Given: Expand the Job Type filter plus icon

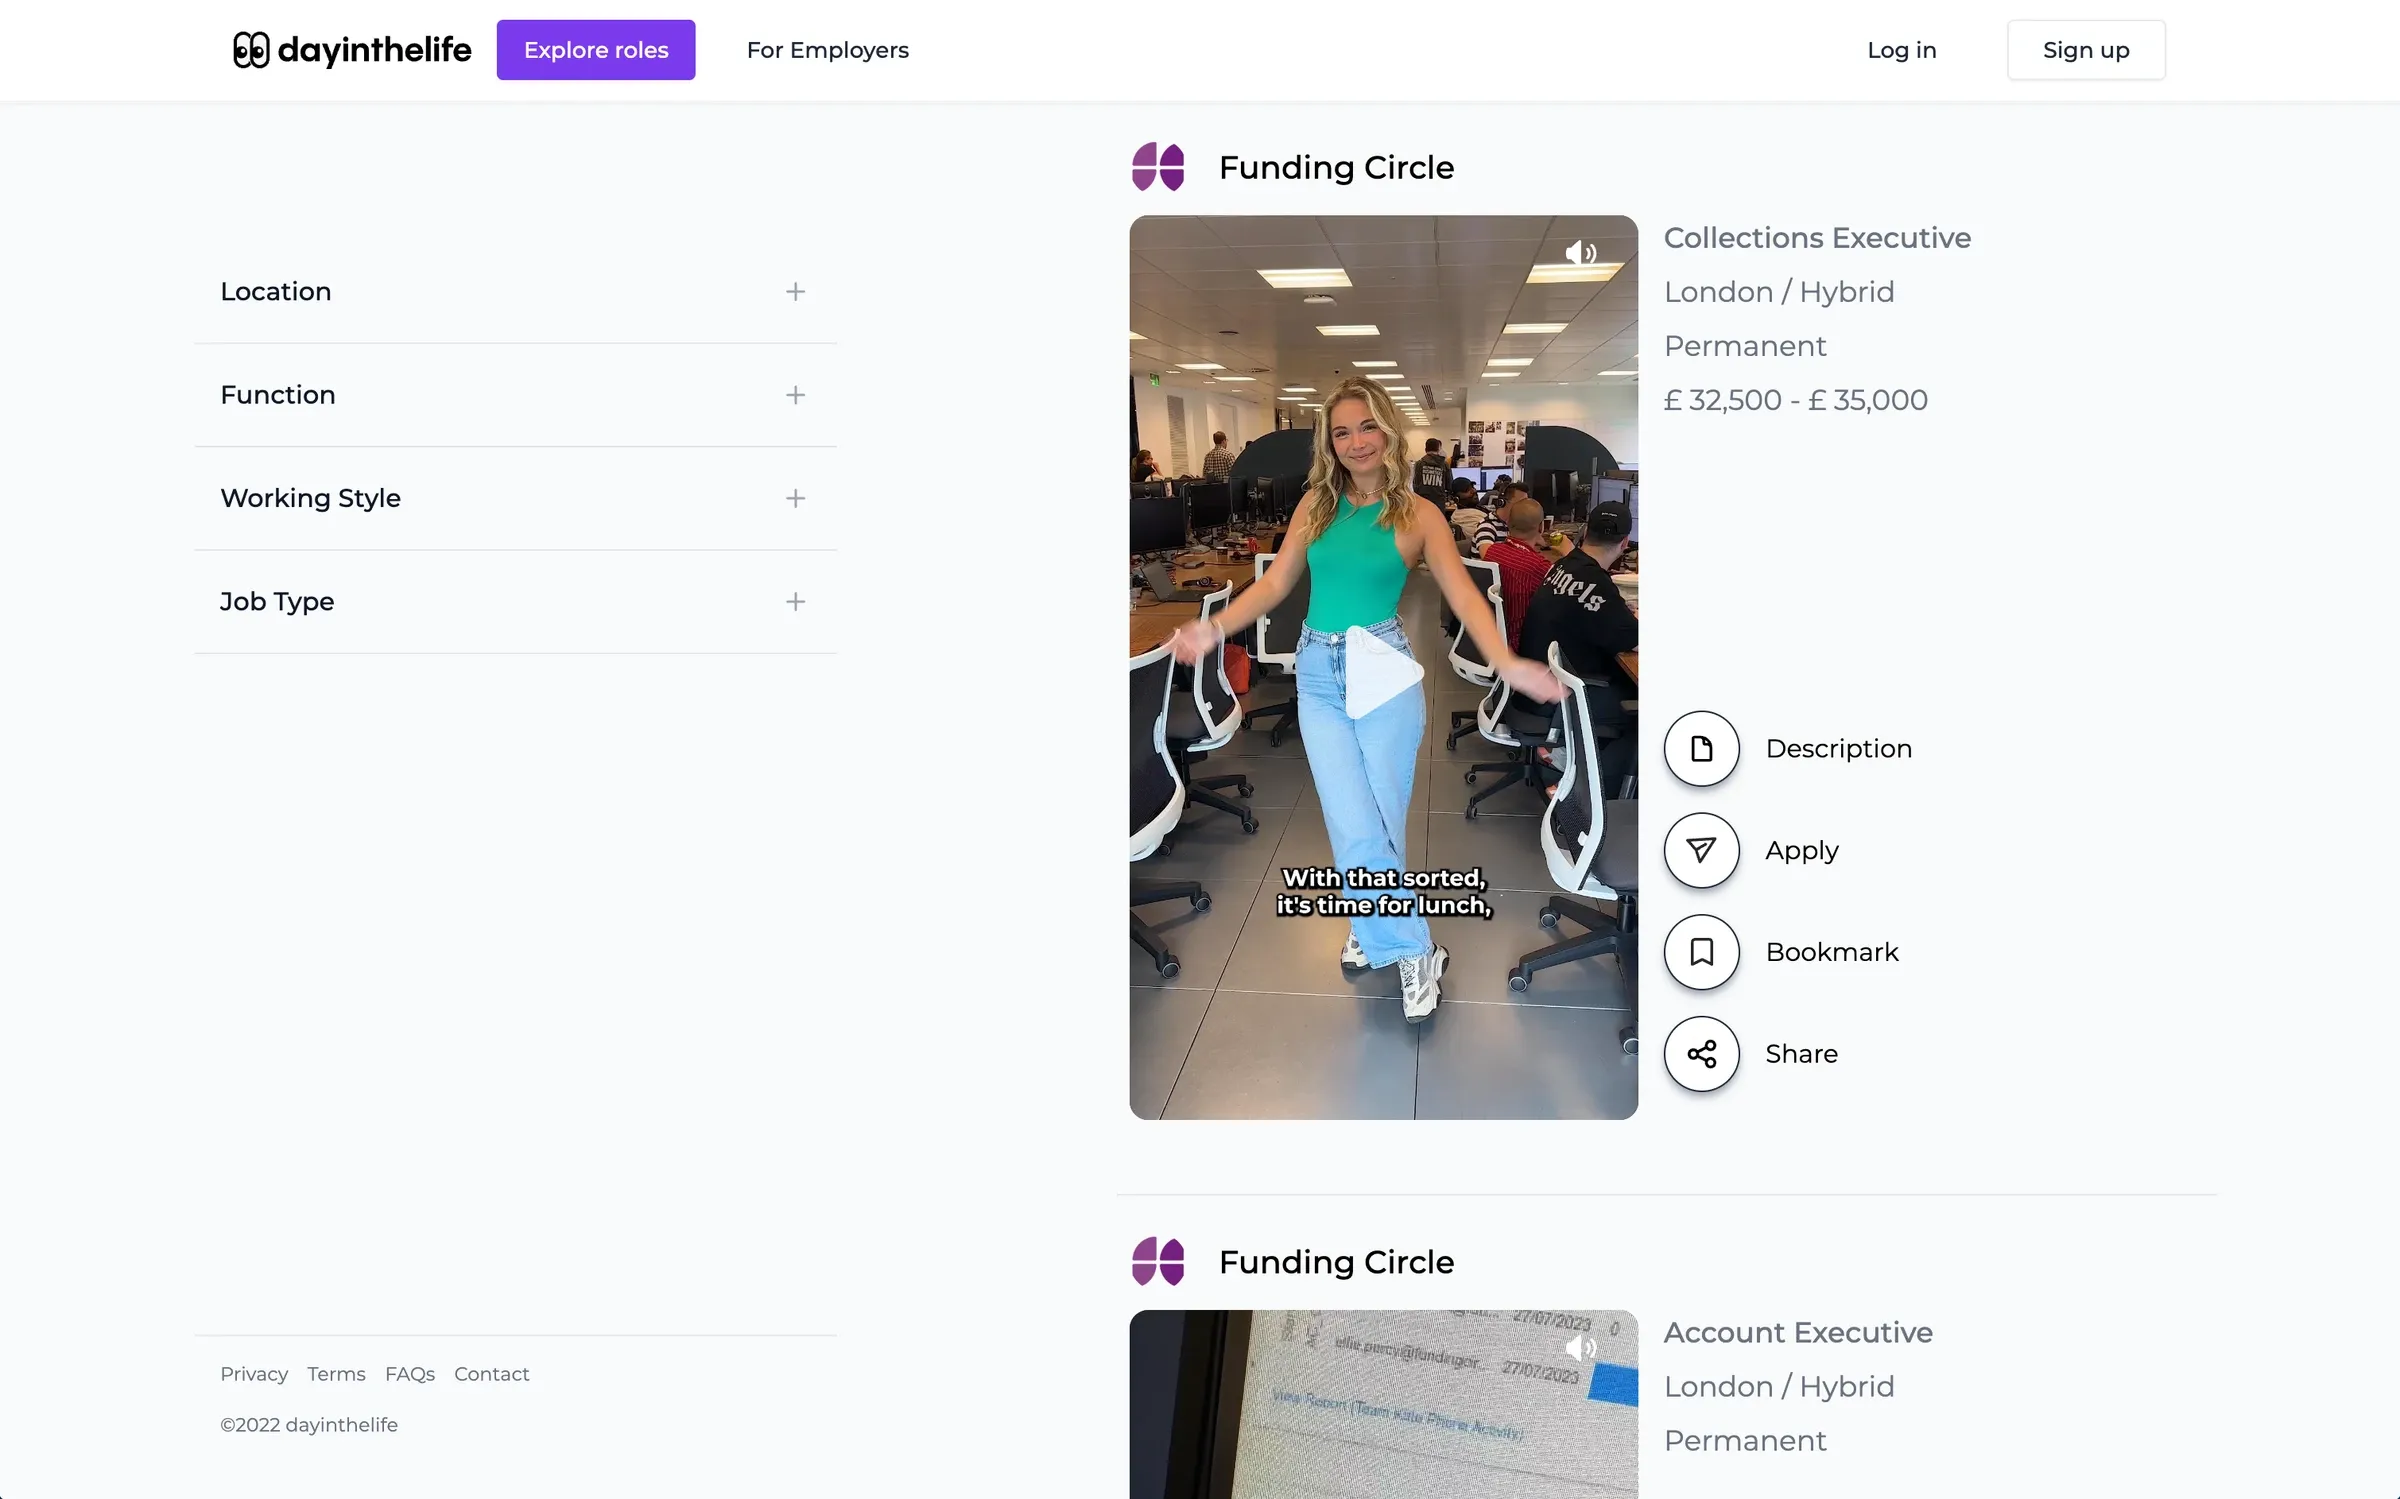Looking at the screenshot, I should (795, 602).
